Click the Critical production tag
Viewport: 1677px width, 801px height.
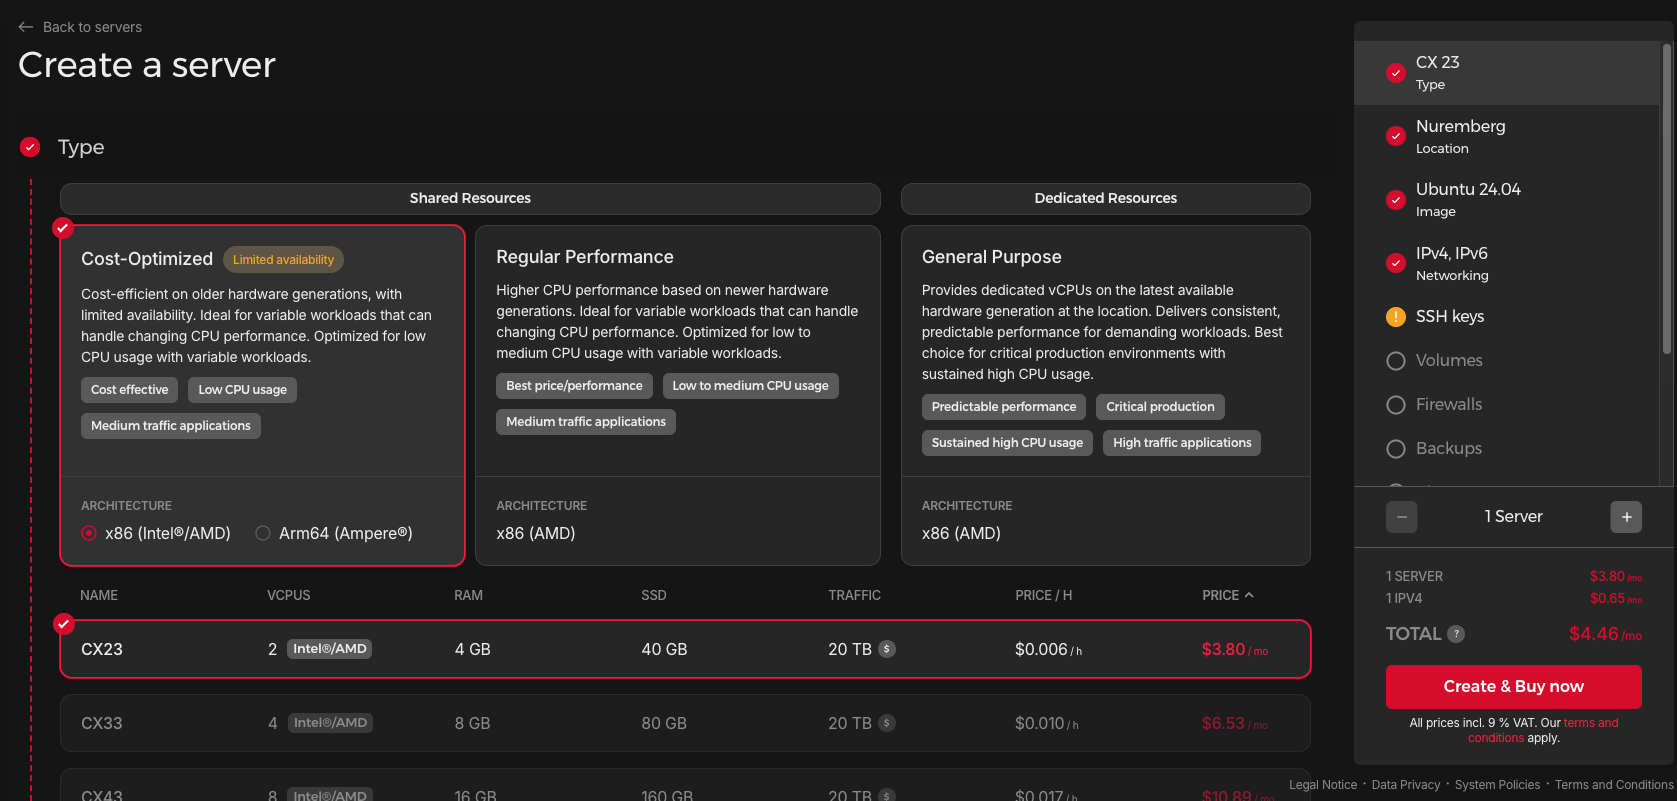tap(1160, 407)
